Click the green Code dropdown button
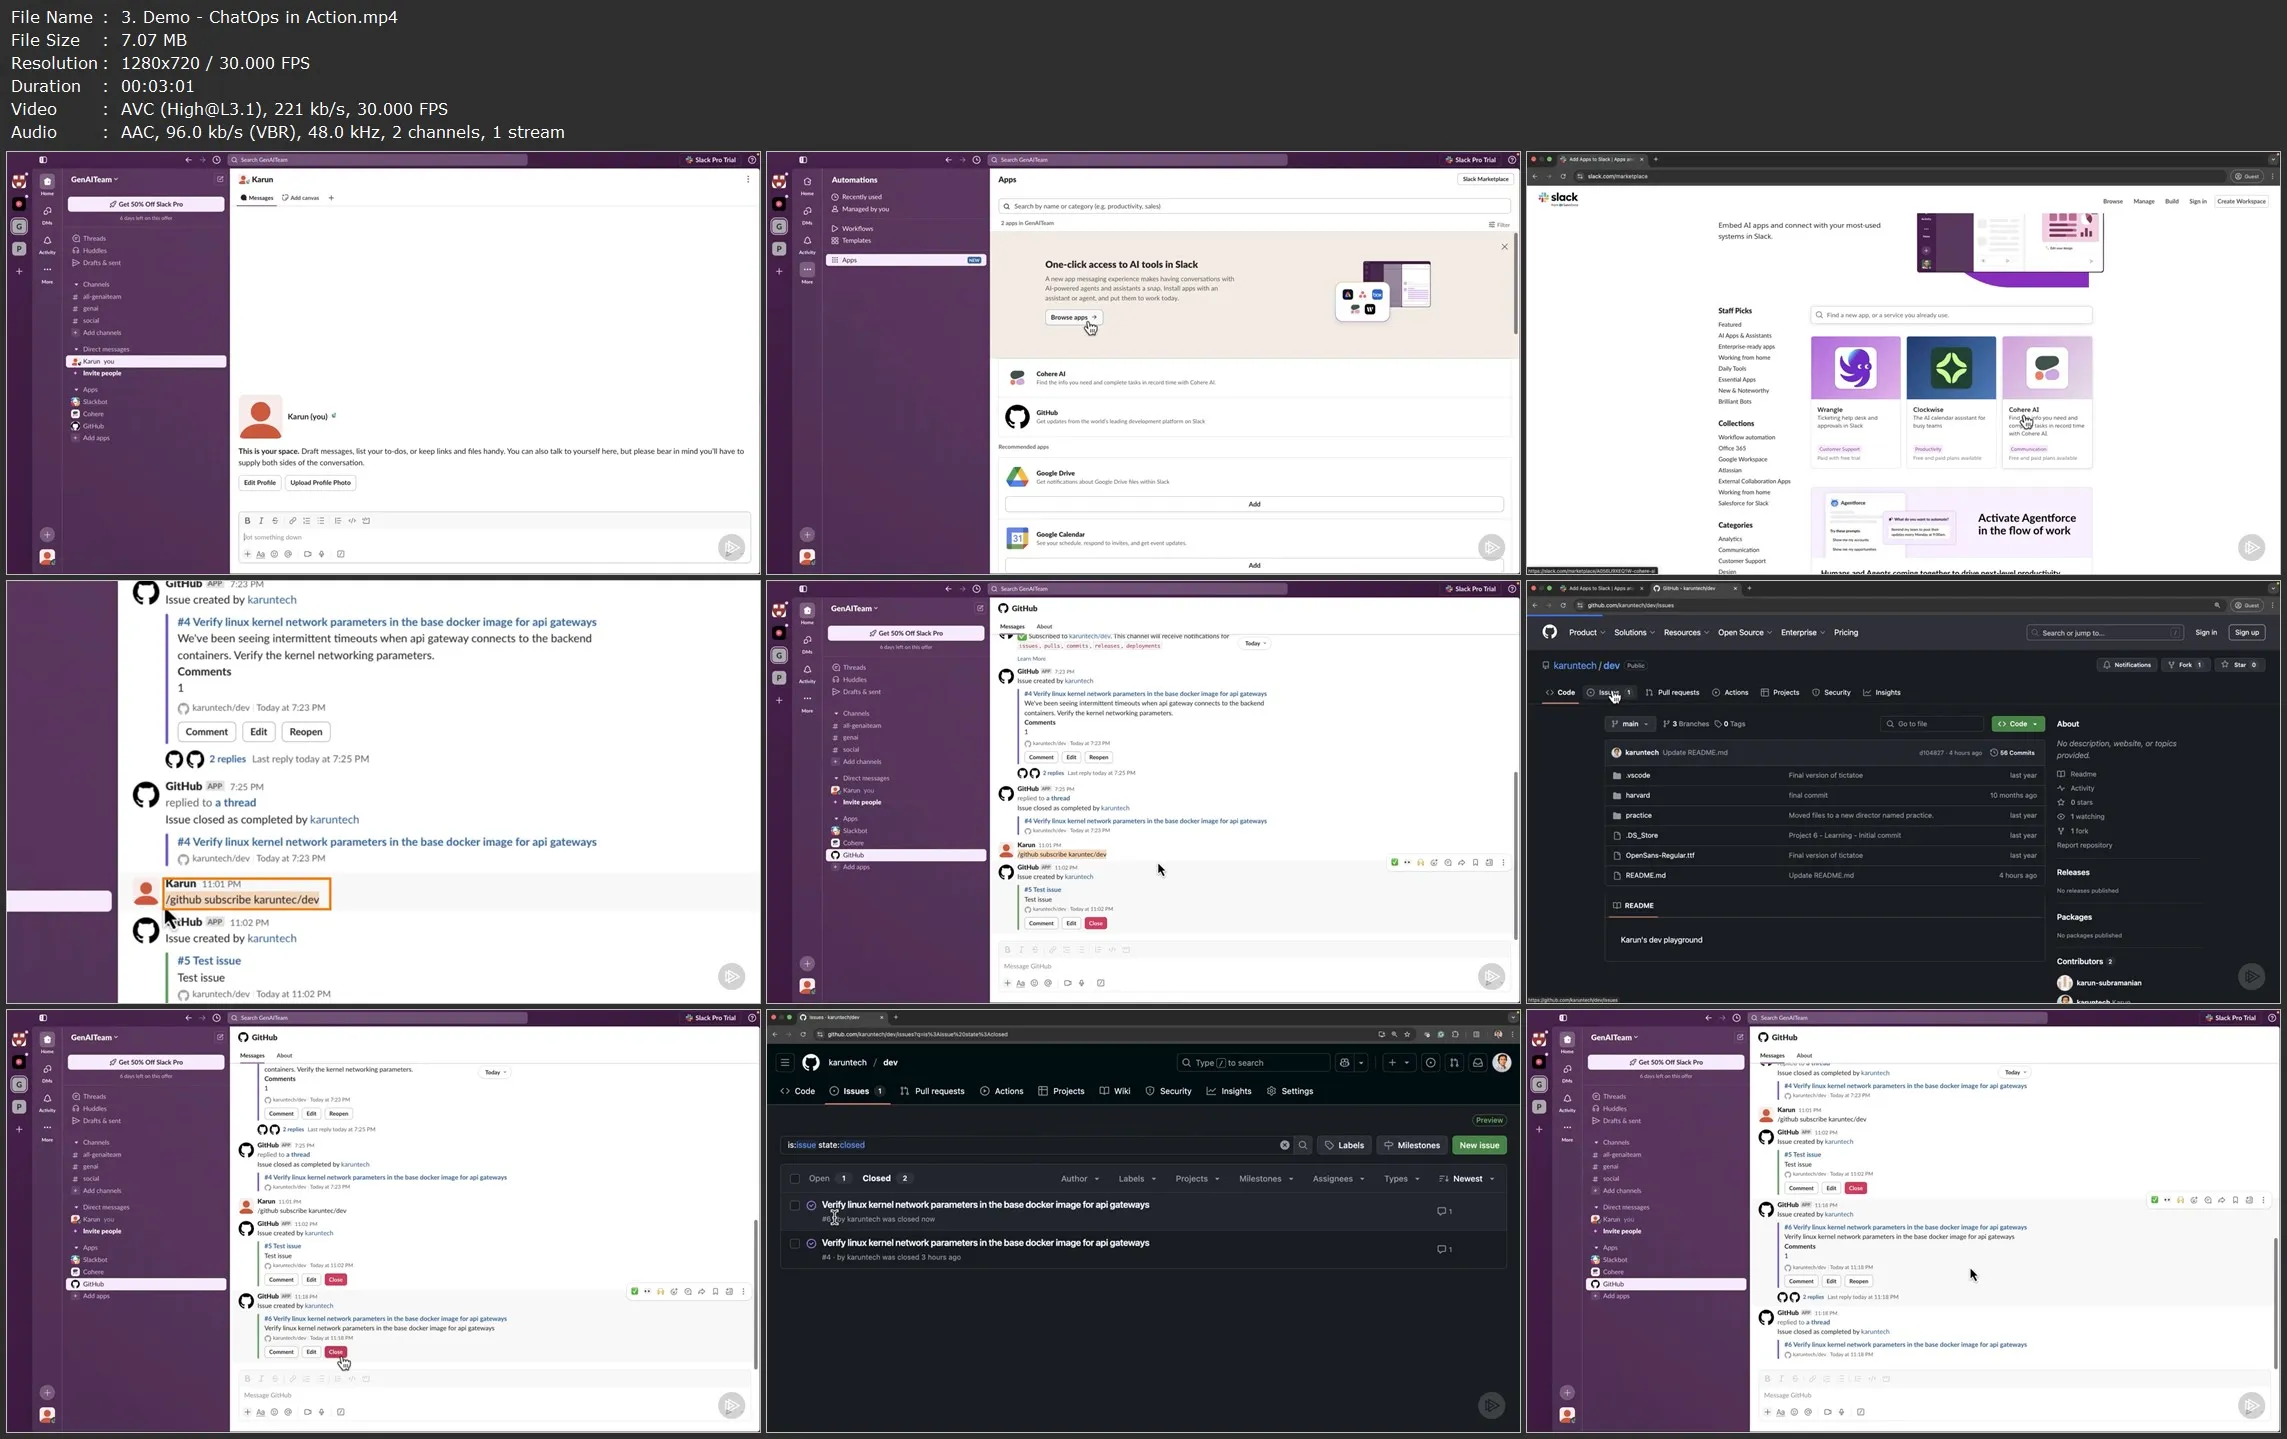 (x=2017, y=724)
